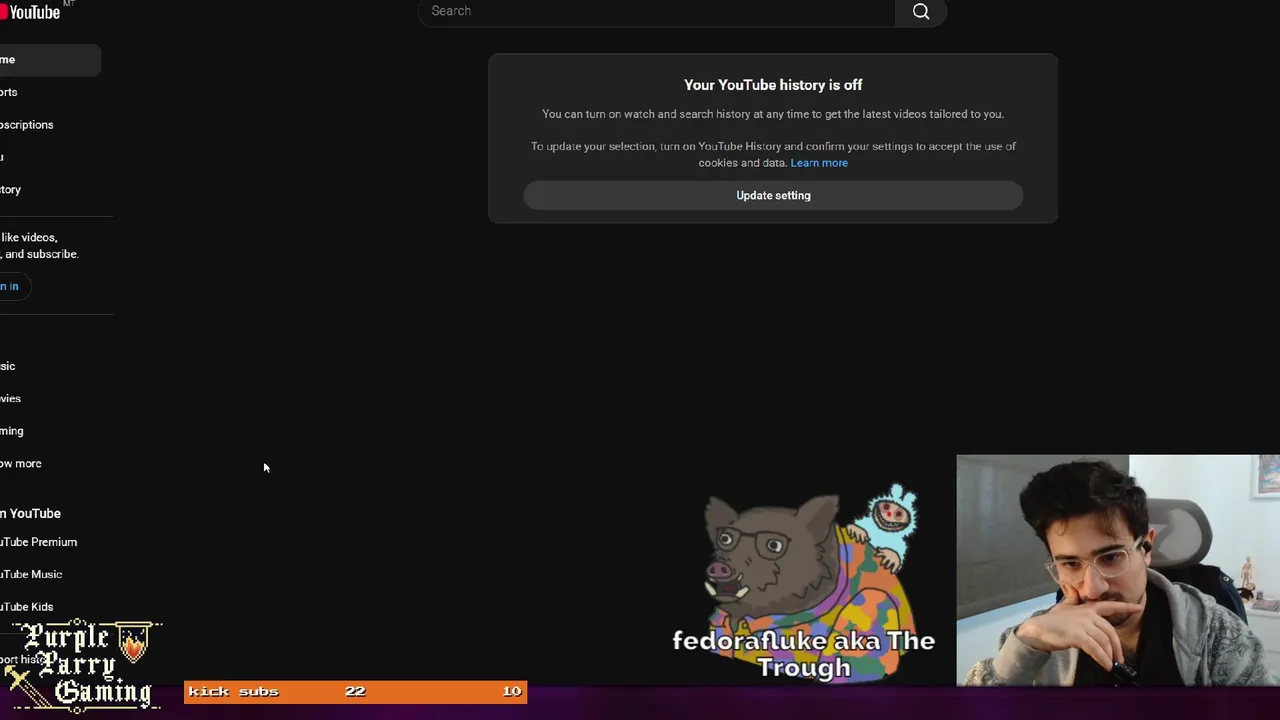Click 'Your YouTube history is off' heading
Image resolution: width=1280 pixels, height=720 pixels.
pyautogui.click(x=773, y=85)
